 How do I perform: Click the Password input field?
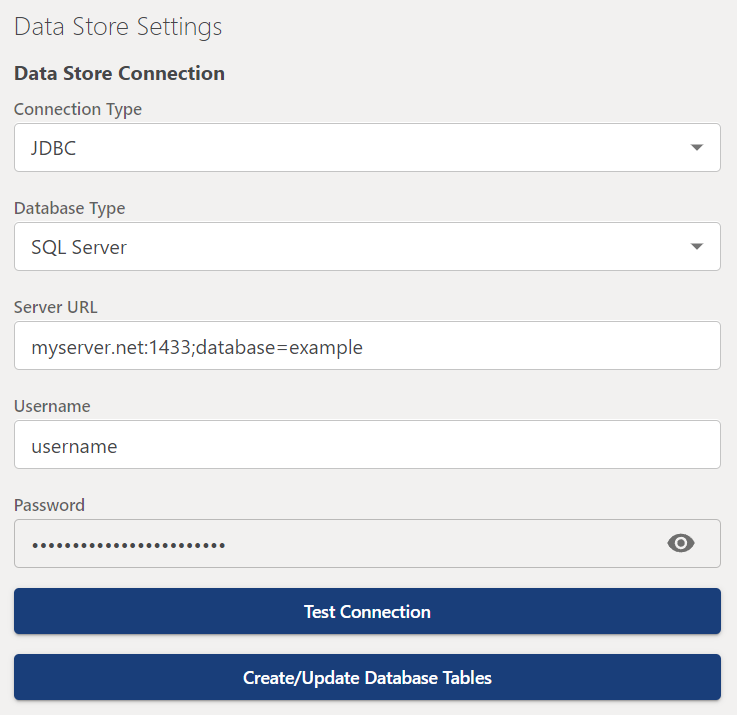367,543
